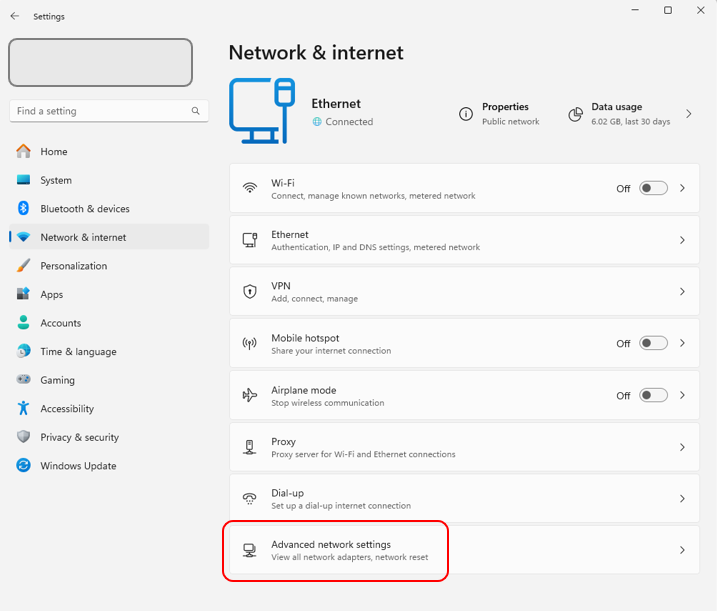Click the VPN shield icon

pyautogui.click(x=250, y=291)
